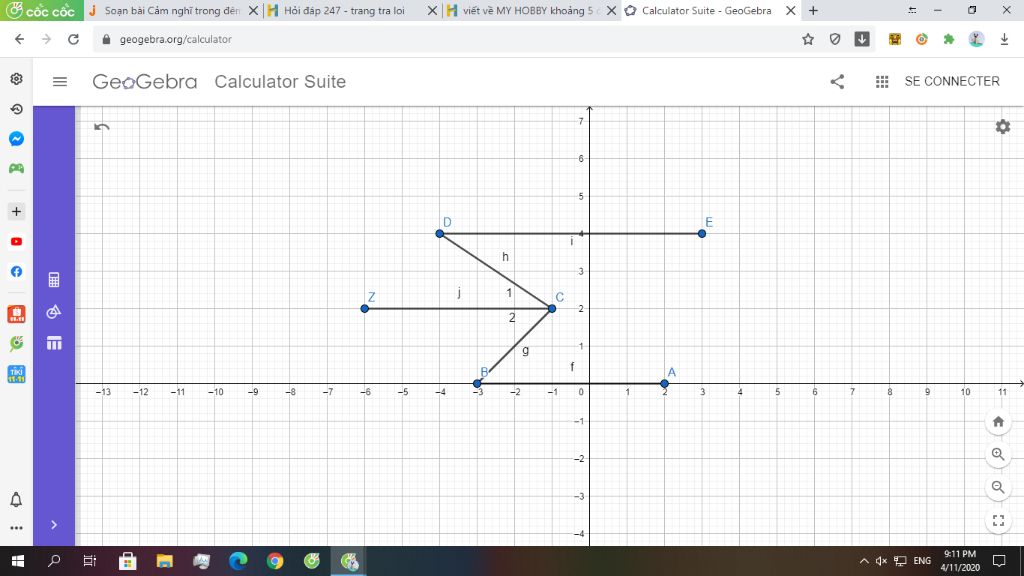Switch to Soạn bài Cảm nghĩ tab
1024x576 pixels.
[x=172, y=10]
